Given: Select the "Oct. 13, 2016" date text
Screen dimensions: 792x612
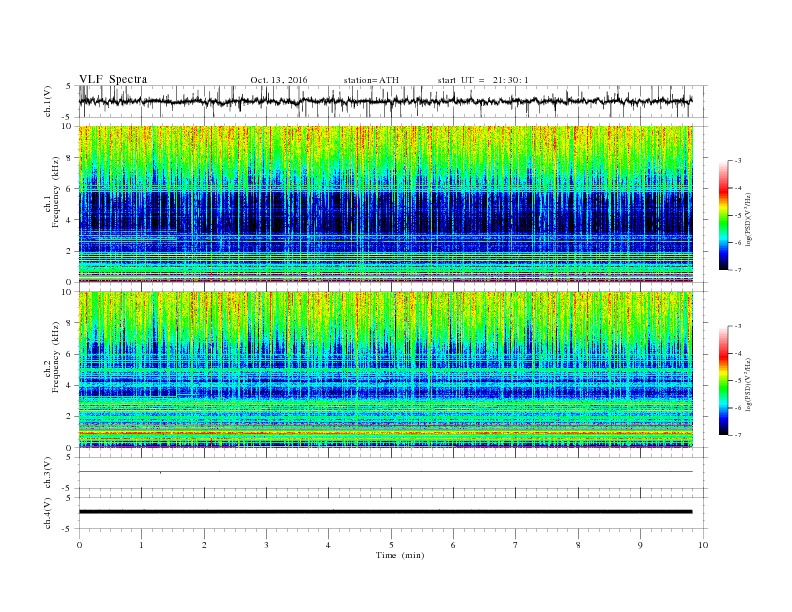Looking at the screenshot, I should click(x=279, y=80).
